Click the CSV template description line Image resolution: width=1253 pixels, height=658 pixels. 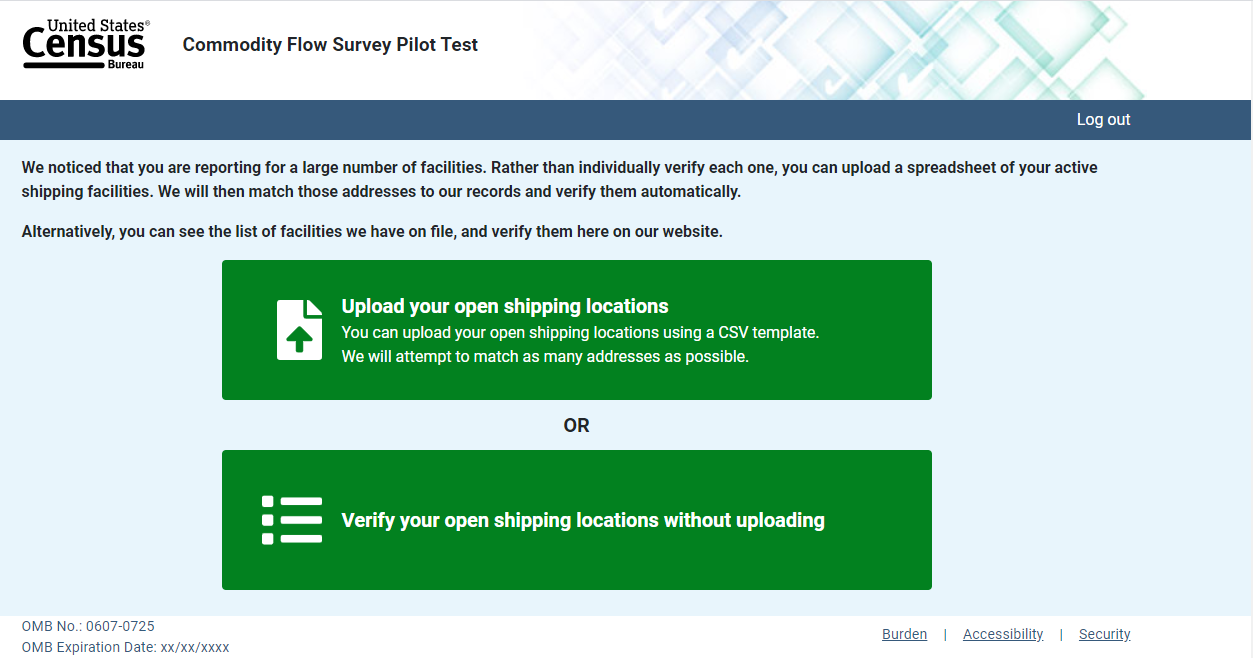click(580, 332)
